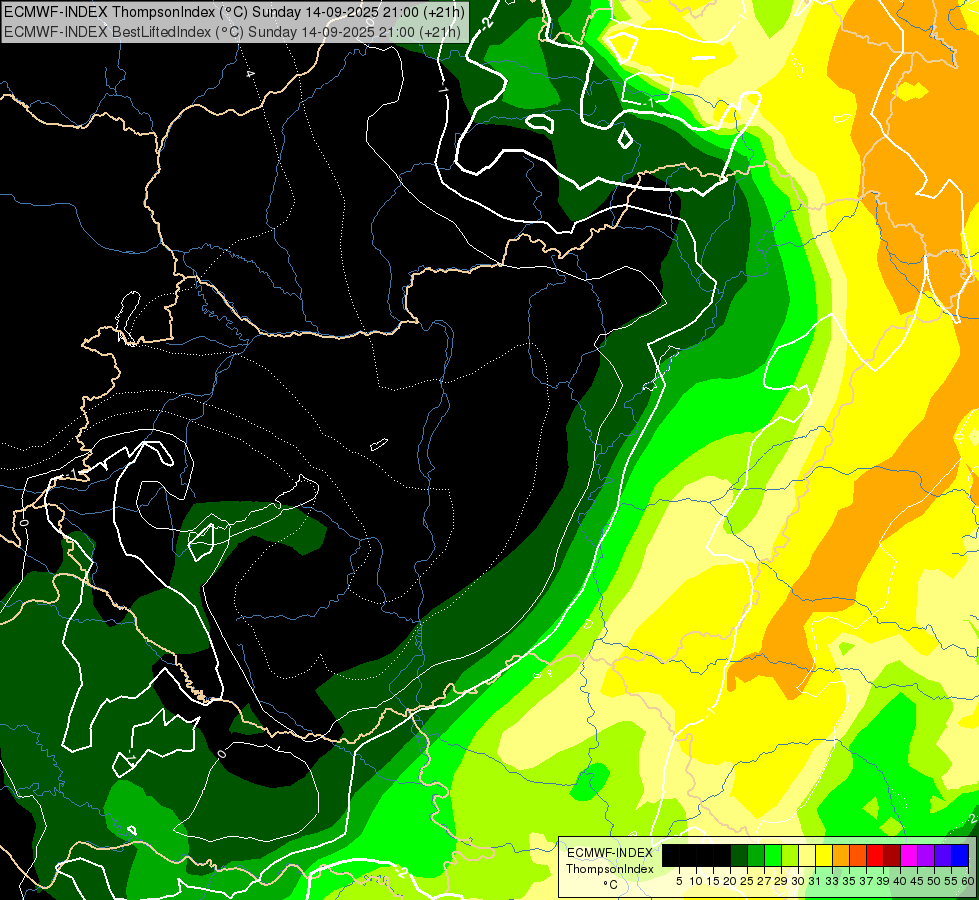This screenshot has height=900, width=979.
Task: Click the purple legend swatch (45–50)
Action: click(926, 855)
